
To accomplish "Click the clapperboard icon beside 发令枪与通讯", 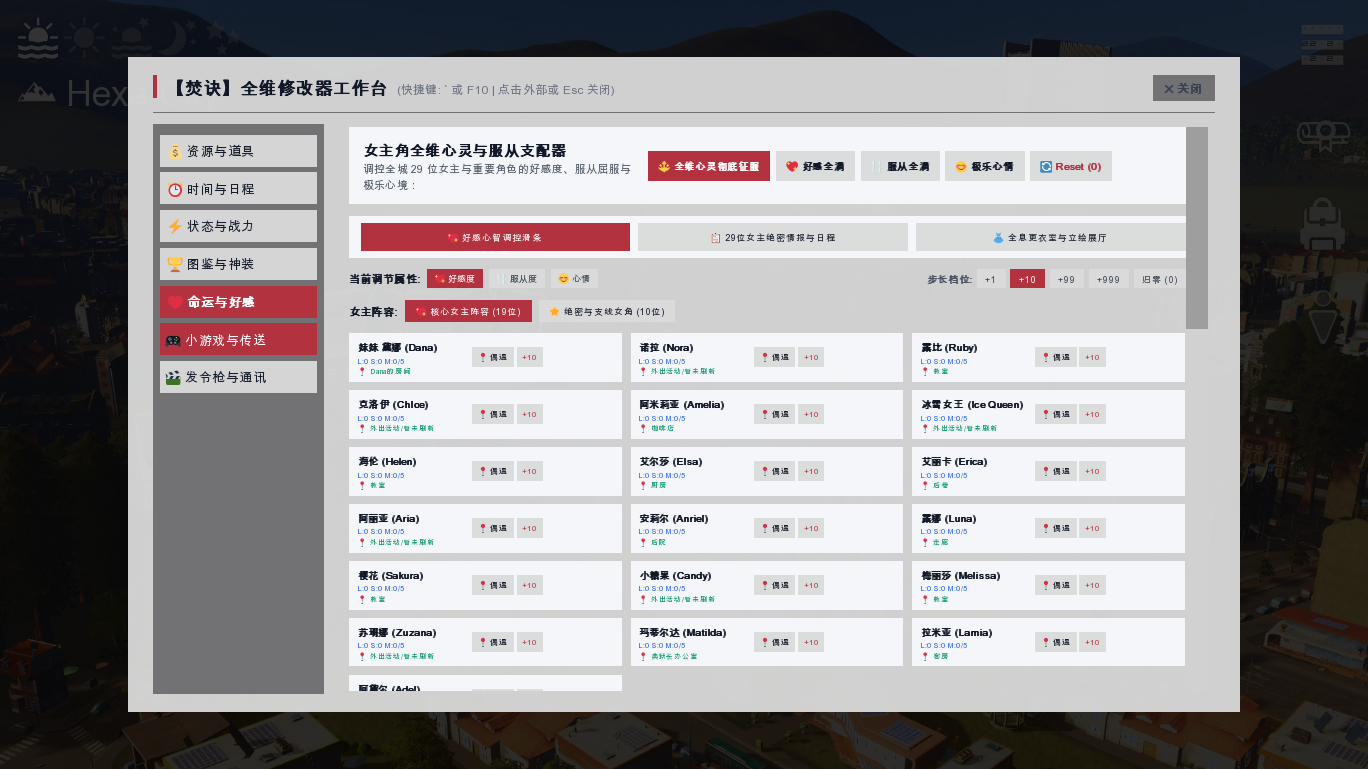I will pos(173,378).
